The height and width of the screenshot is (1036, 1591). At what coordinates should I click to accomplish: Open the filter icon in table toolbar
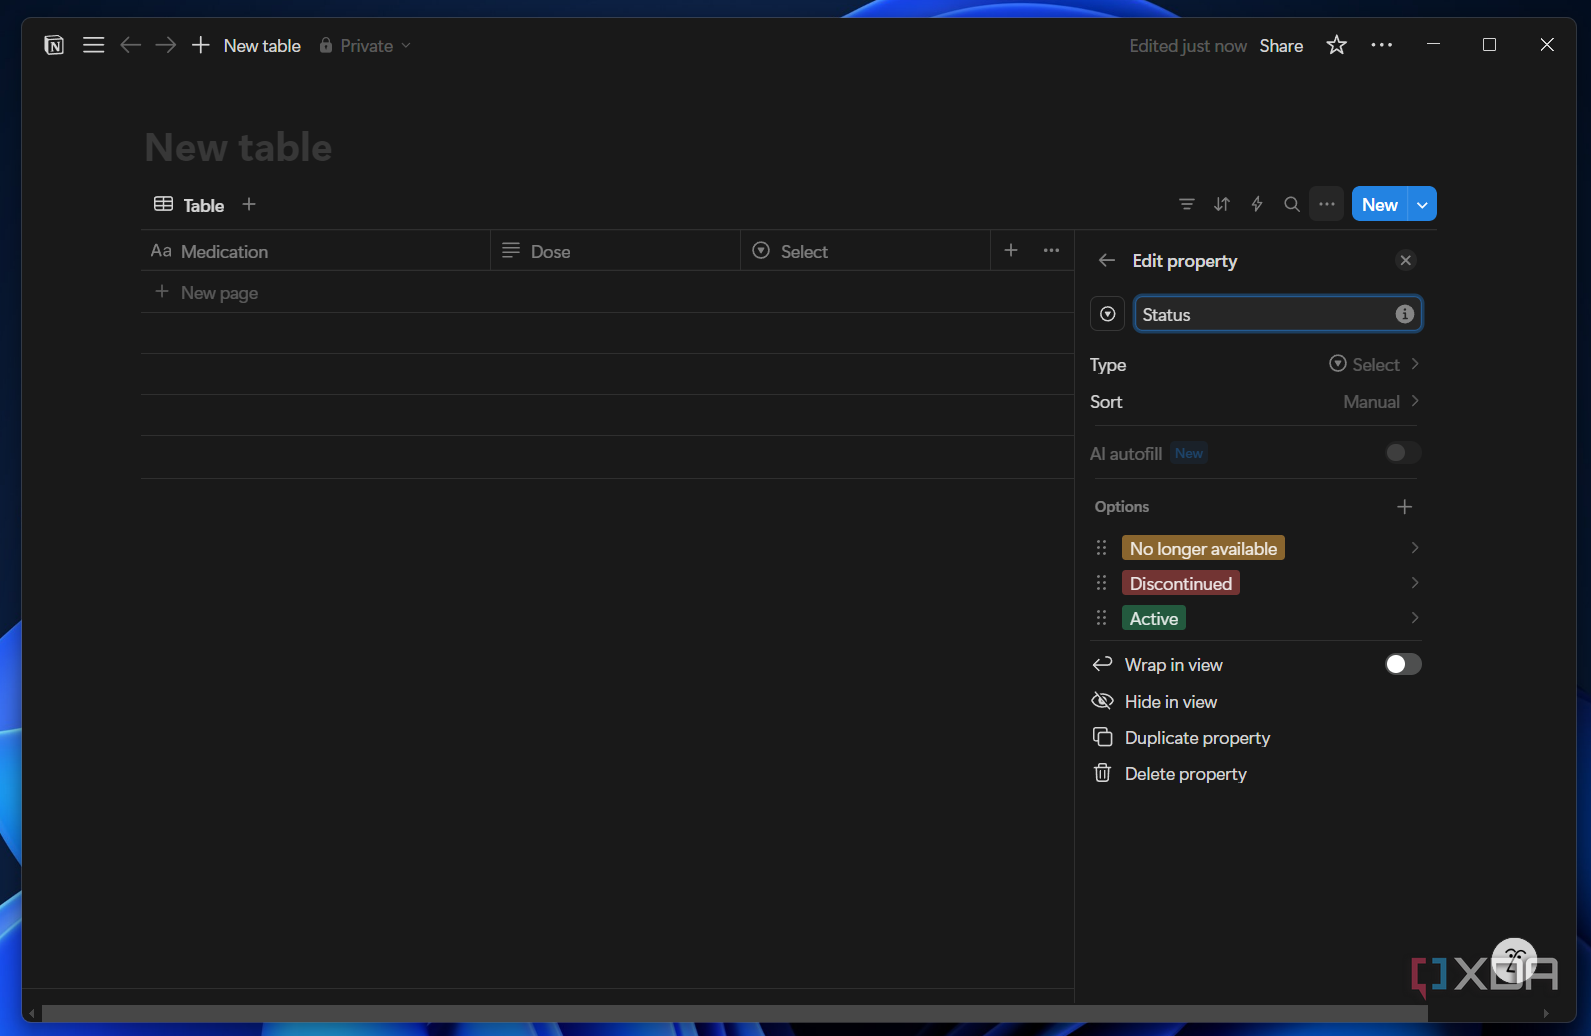coord(1187,204)
